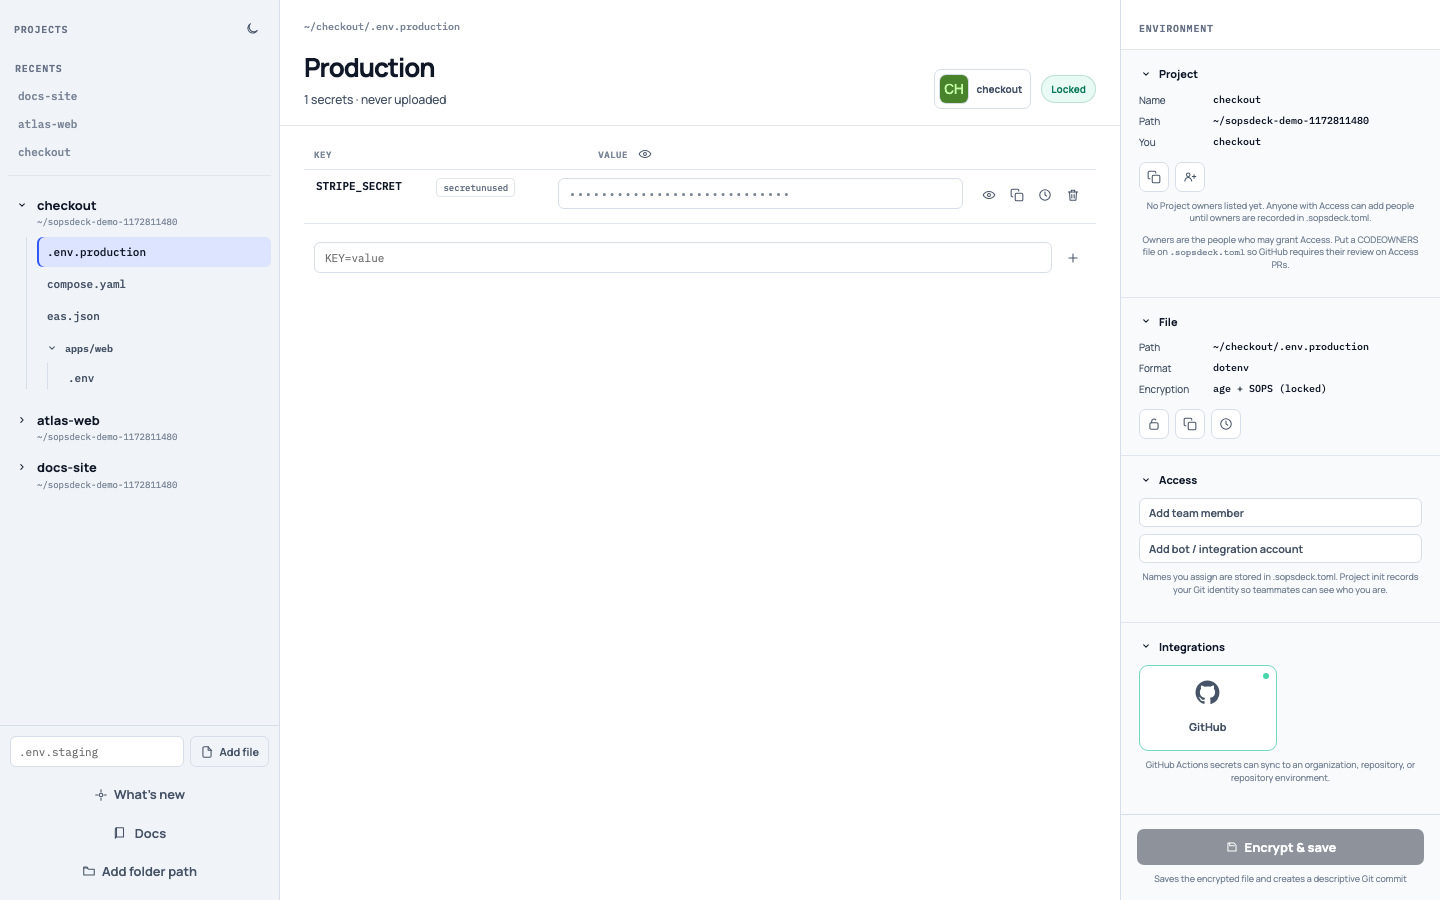Open atlas-web in Recents
Image resolution: width=1440 pixels, height=900 pixels.
point(47,124)
